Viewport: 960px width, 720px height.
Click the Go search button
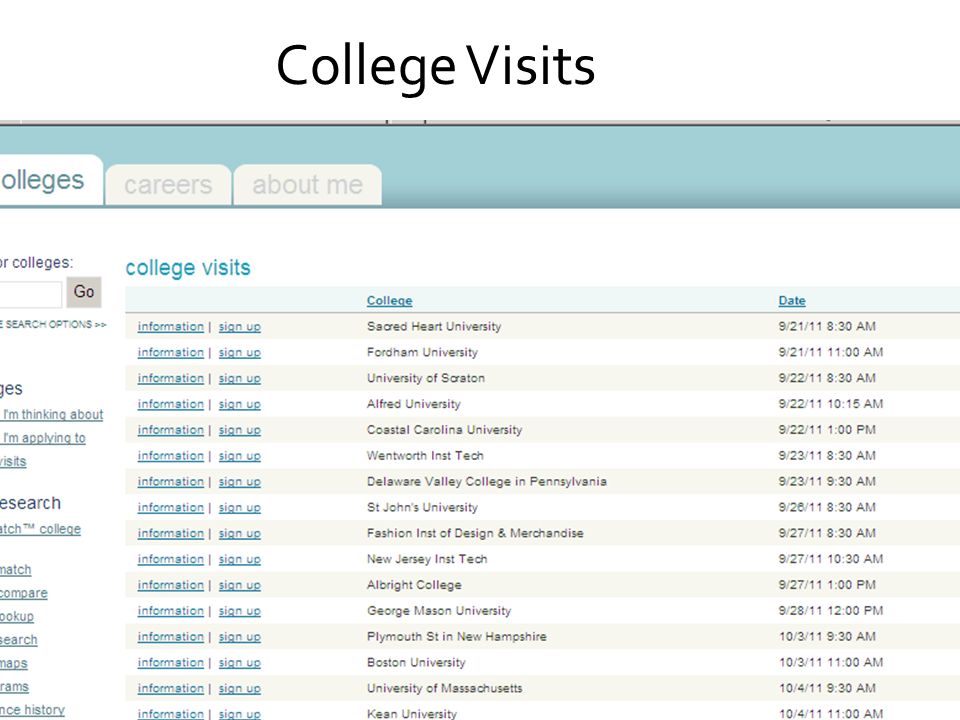pyautogui.click(x=84, y=292)
